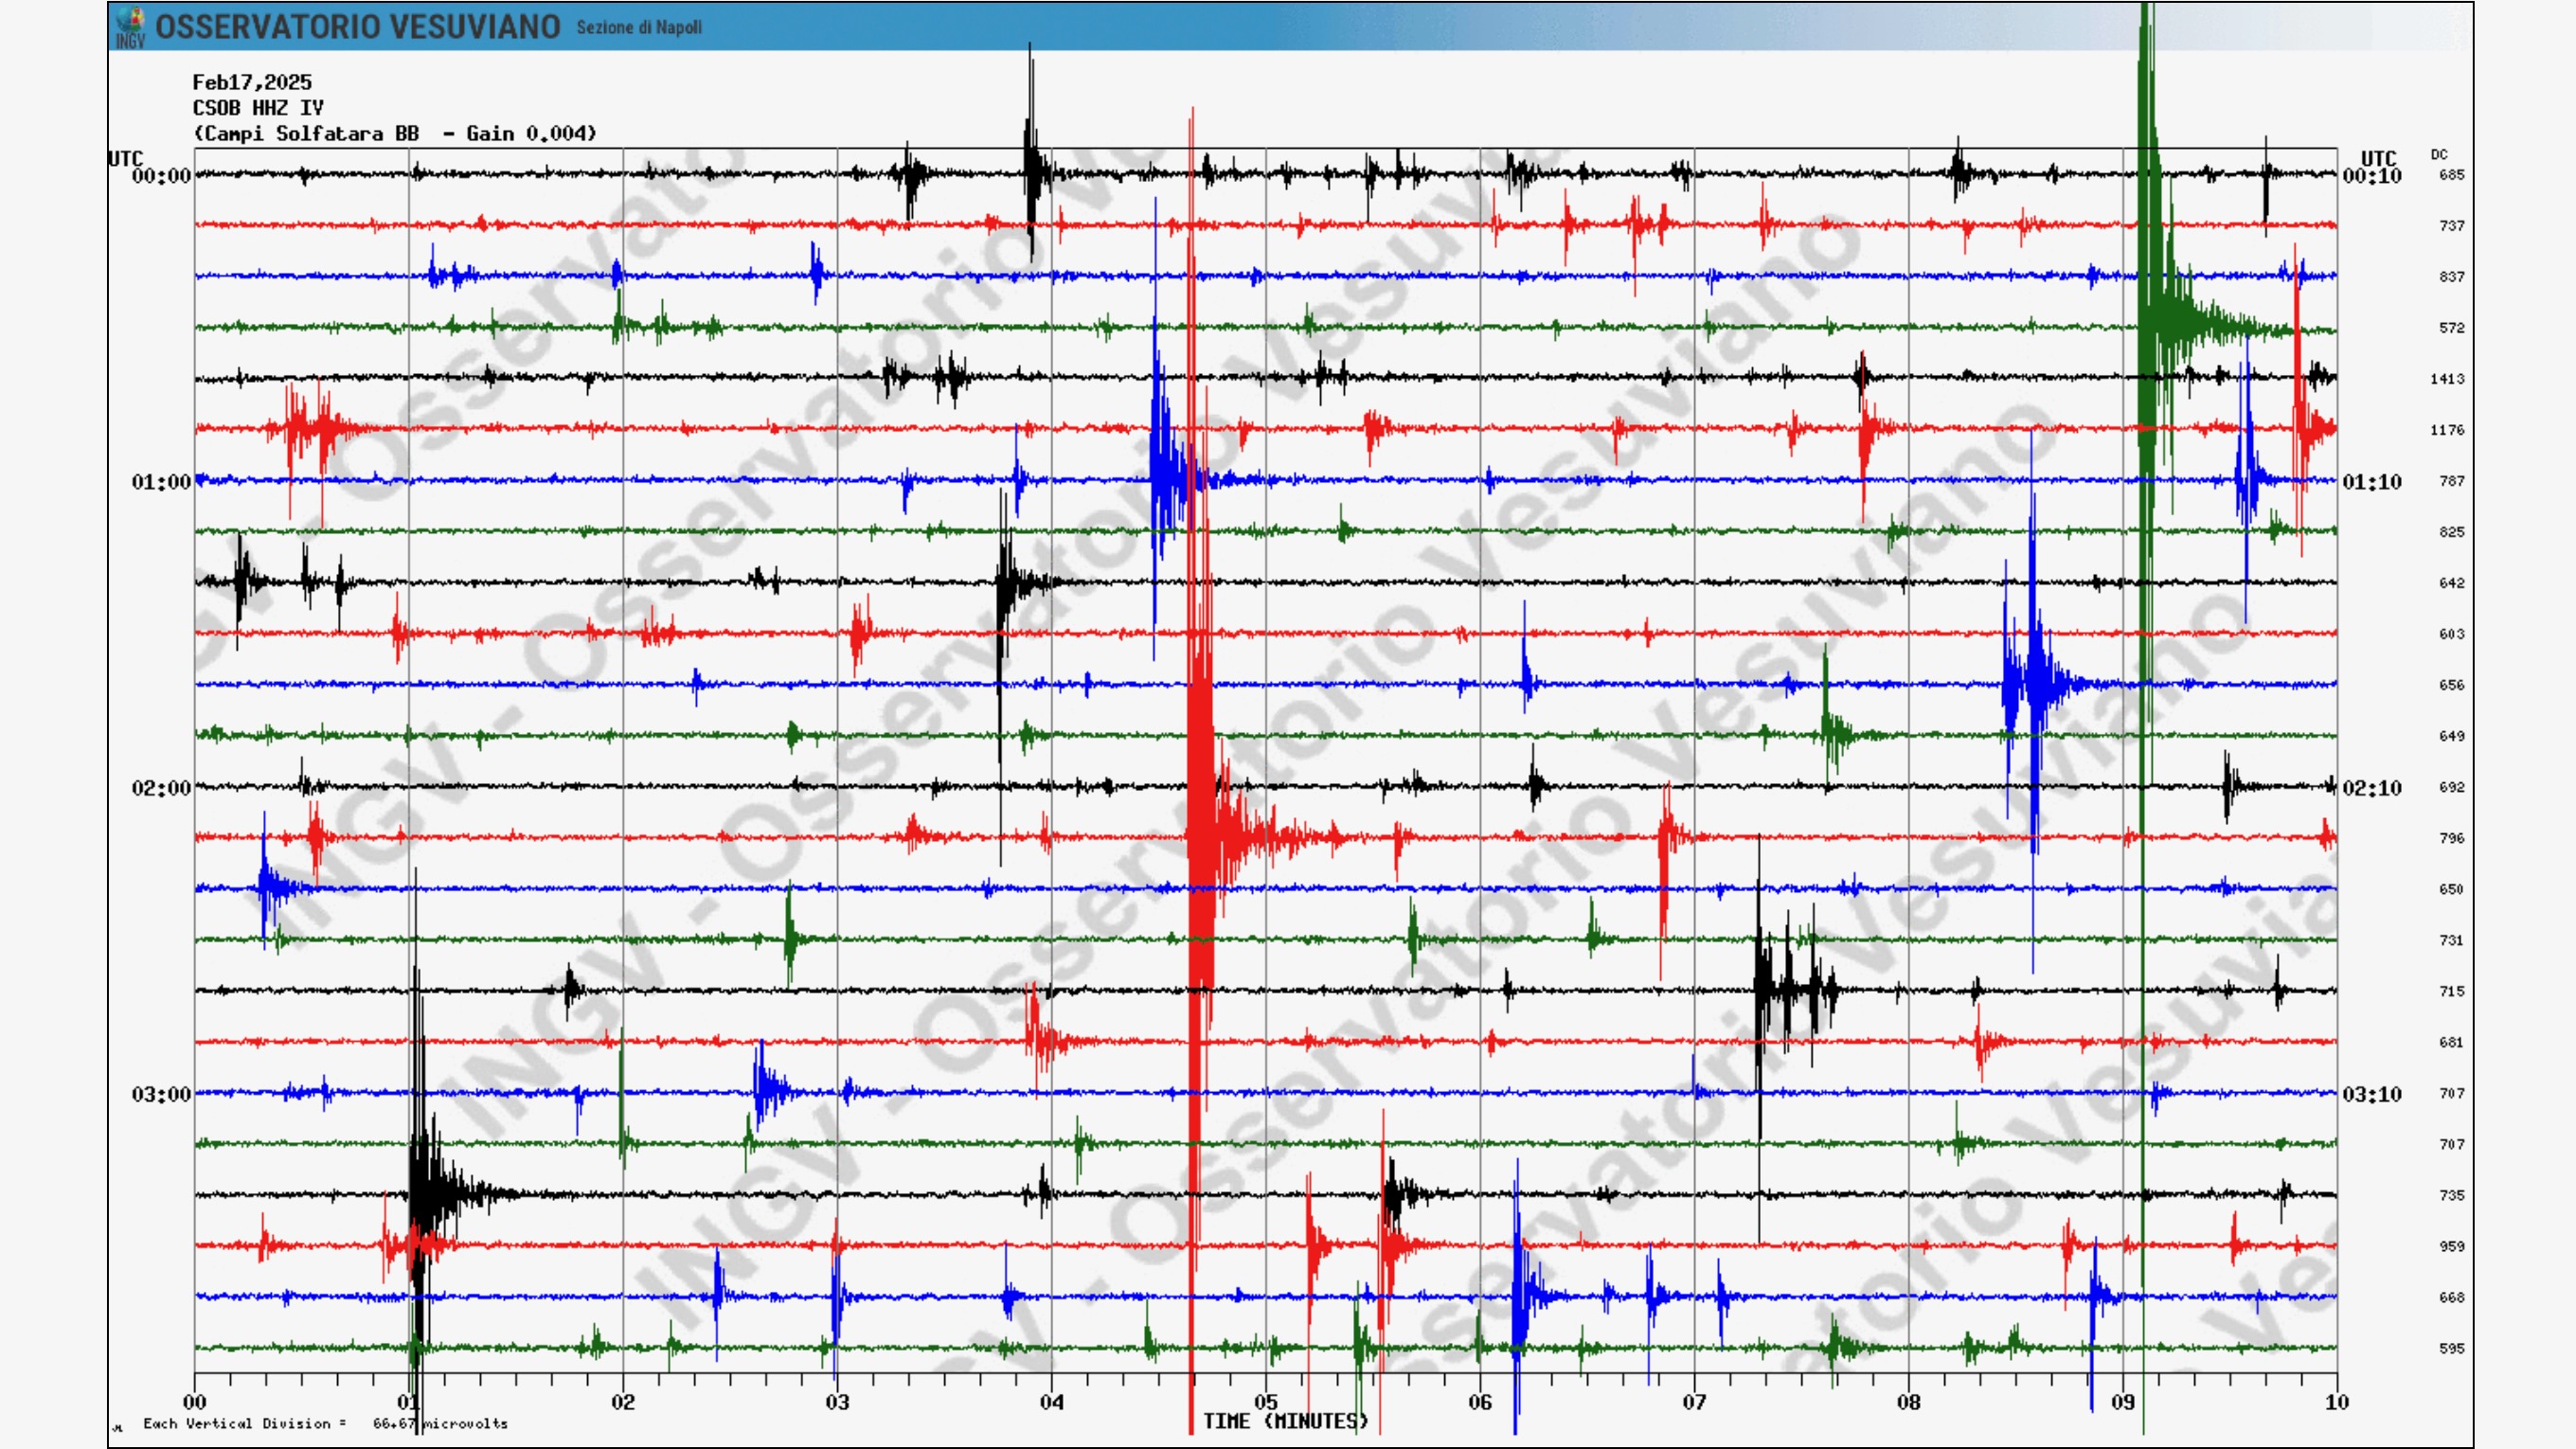Click the TIME (MINUTES) axis label

point(1284,1421)
